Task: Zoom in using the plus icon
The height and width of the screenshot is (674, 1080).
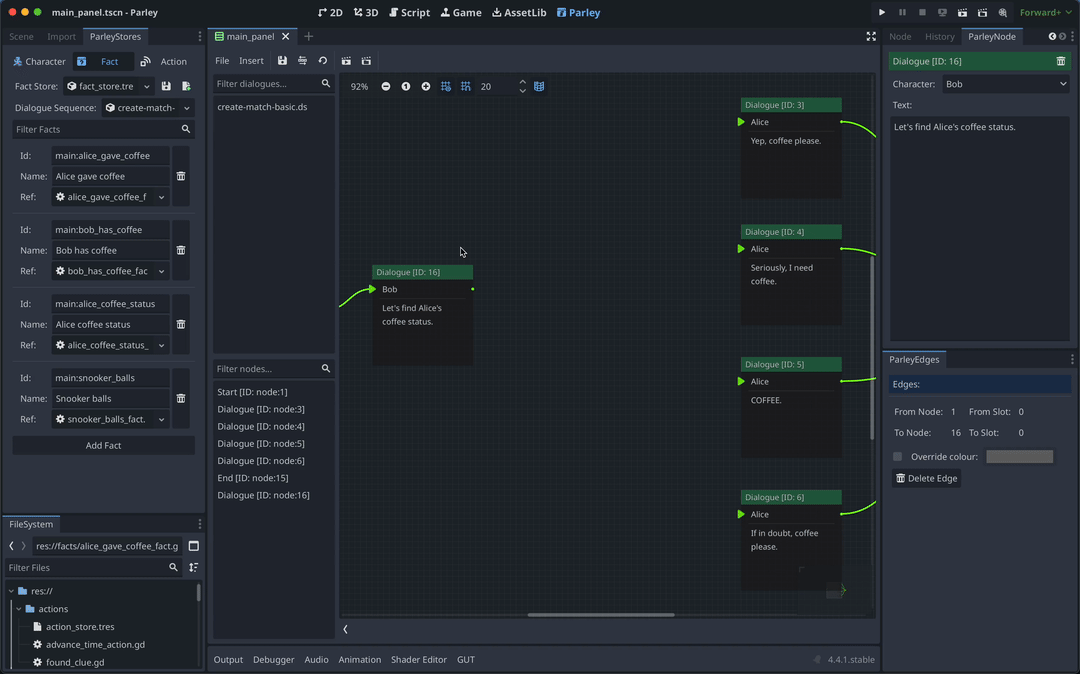Action: [x=426, y=87]
